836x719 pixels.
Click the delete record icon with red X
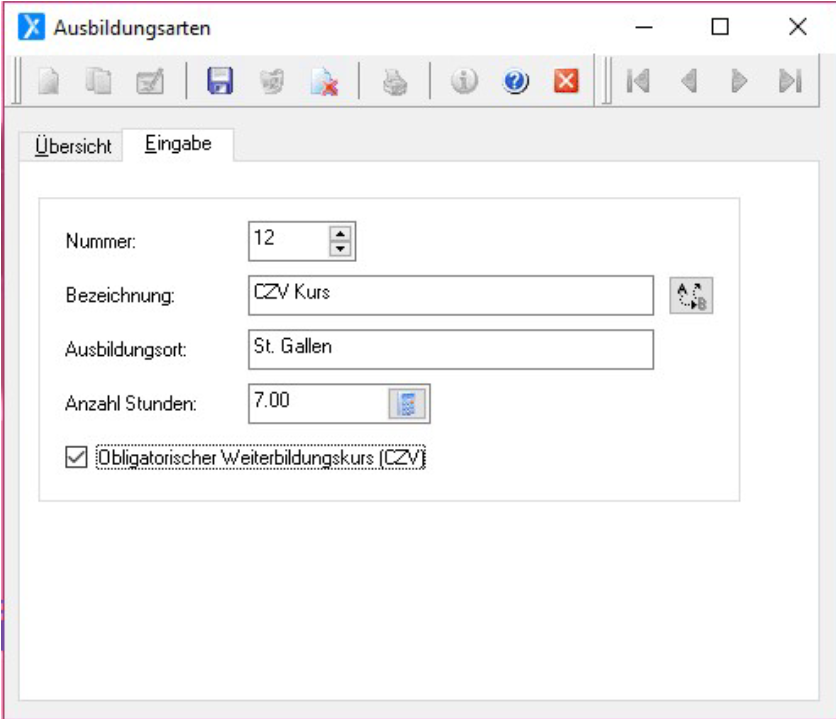(325, 83)
